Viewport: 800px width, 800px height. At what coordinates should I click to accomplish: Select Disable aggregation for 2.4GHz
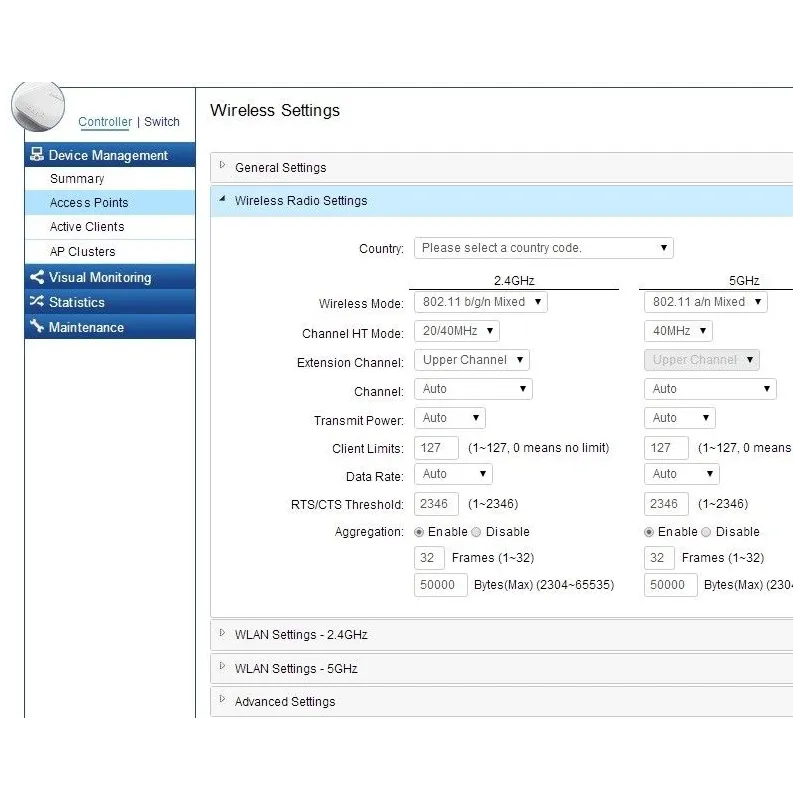tap(477, 532)
